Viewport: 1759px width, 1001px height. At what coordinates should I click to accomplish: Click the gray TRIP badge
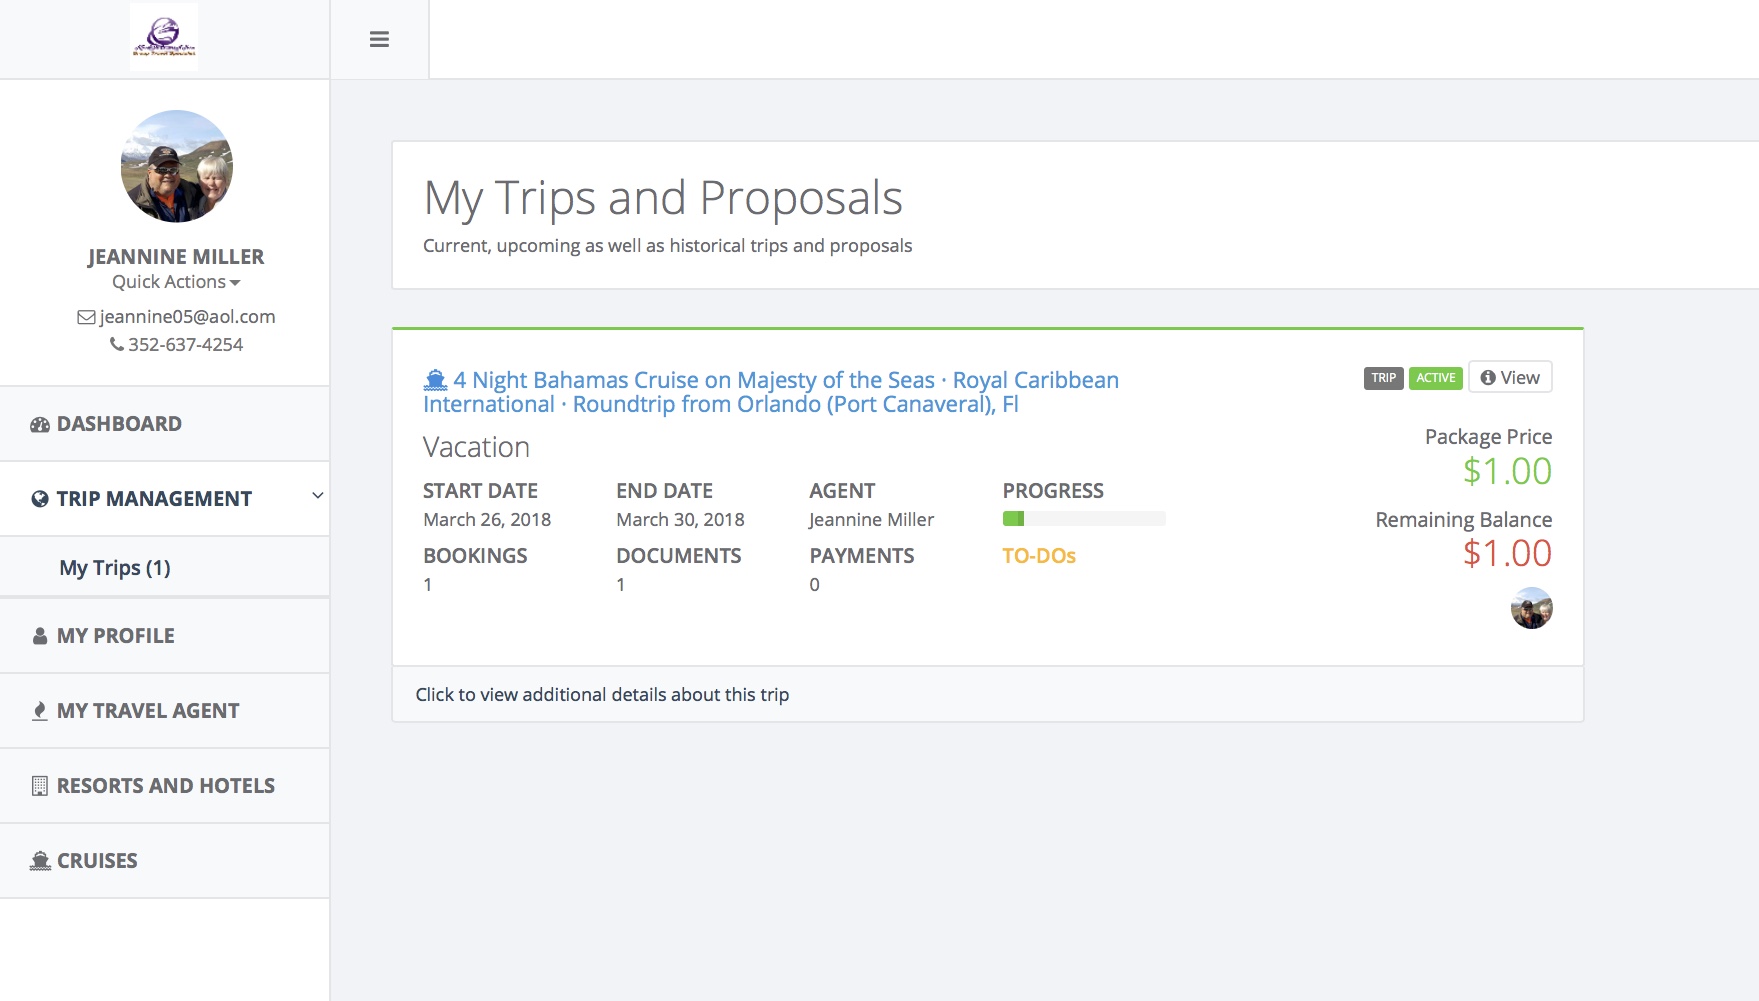tap(1384, 378)
